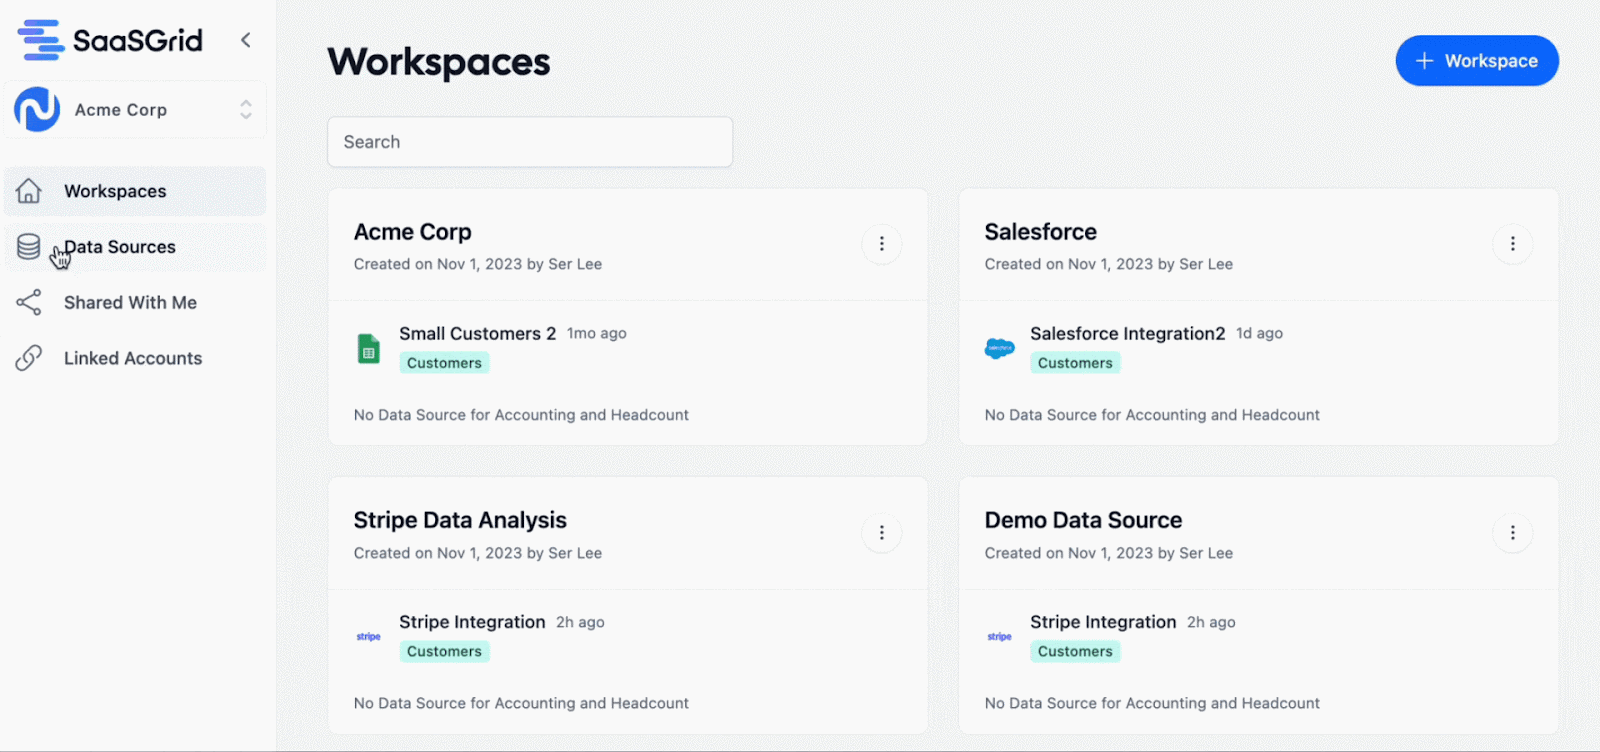Open the Demo Data Source workspace title

[x=1083, y=520]
